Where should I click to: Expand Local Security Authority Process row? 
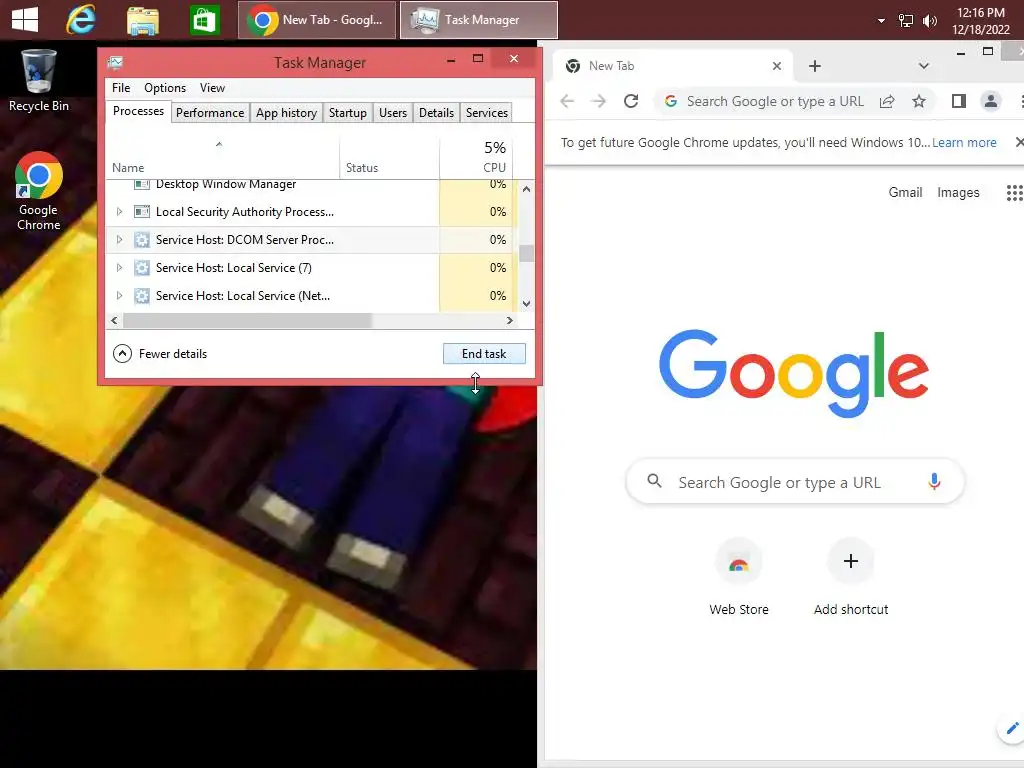119,212
